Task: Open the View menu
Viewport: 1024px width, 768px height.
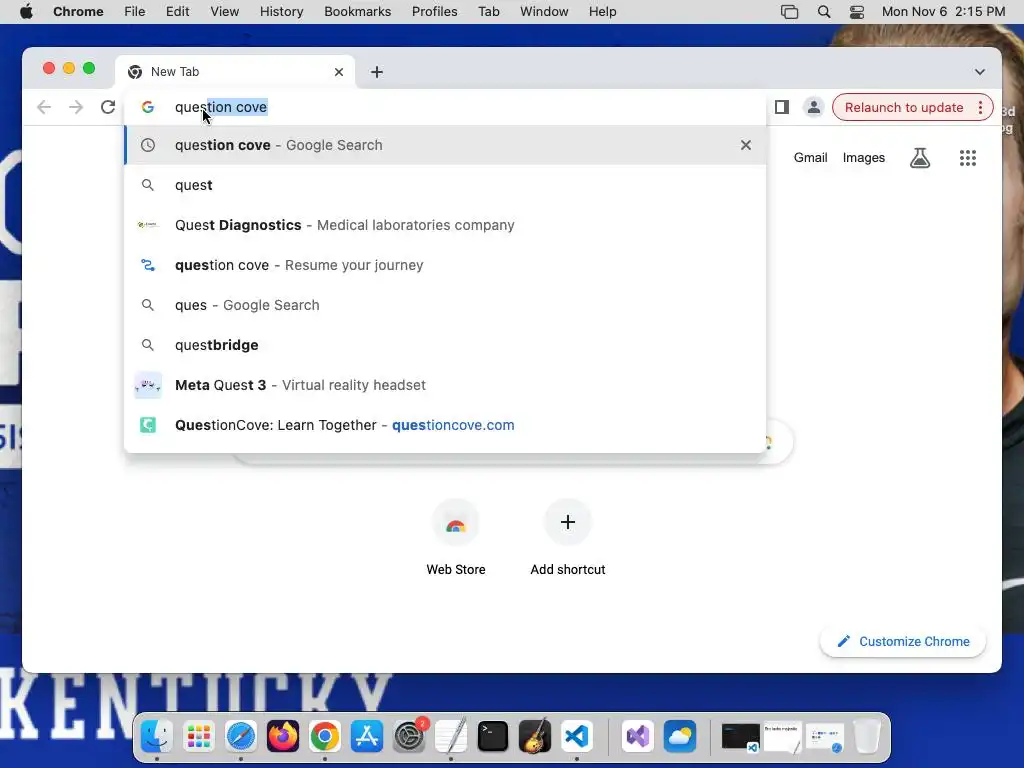Action: 224,12
